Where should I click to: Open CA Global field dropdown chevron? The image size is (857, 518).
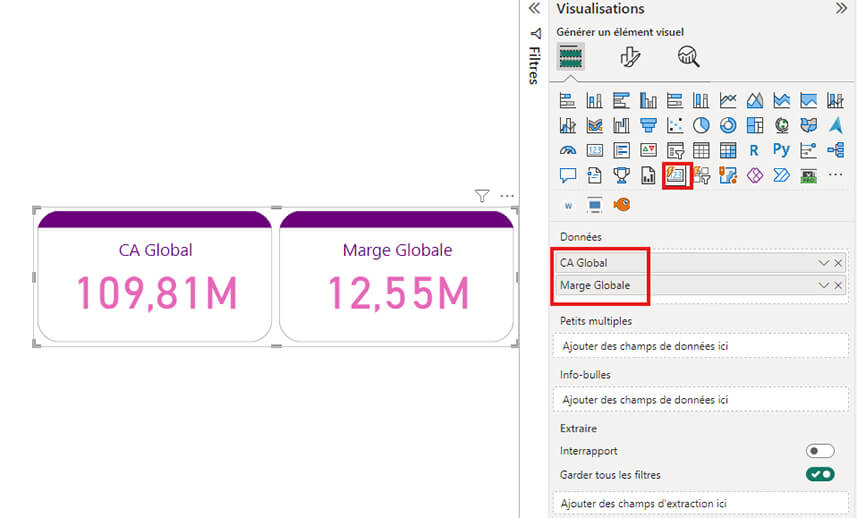[824, 263]
